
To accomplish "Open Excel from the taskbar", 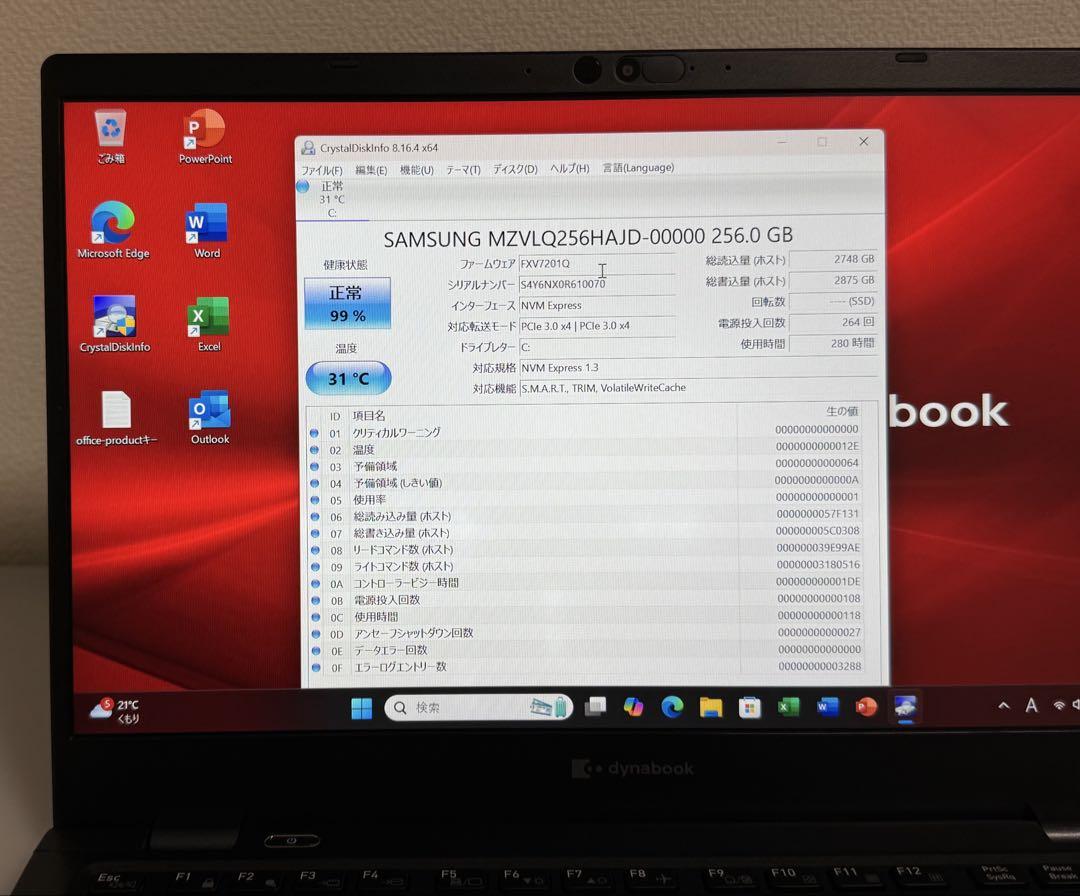I will (788, 707).
